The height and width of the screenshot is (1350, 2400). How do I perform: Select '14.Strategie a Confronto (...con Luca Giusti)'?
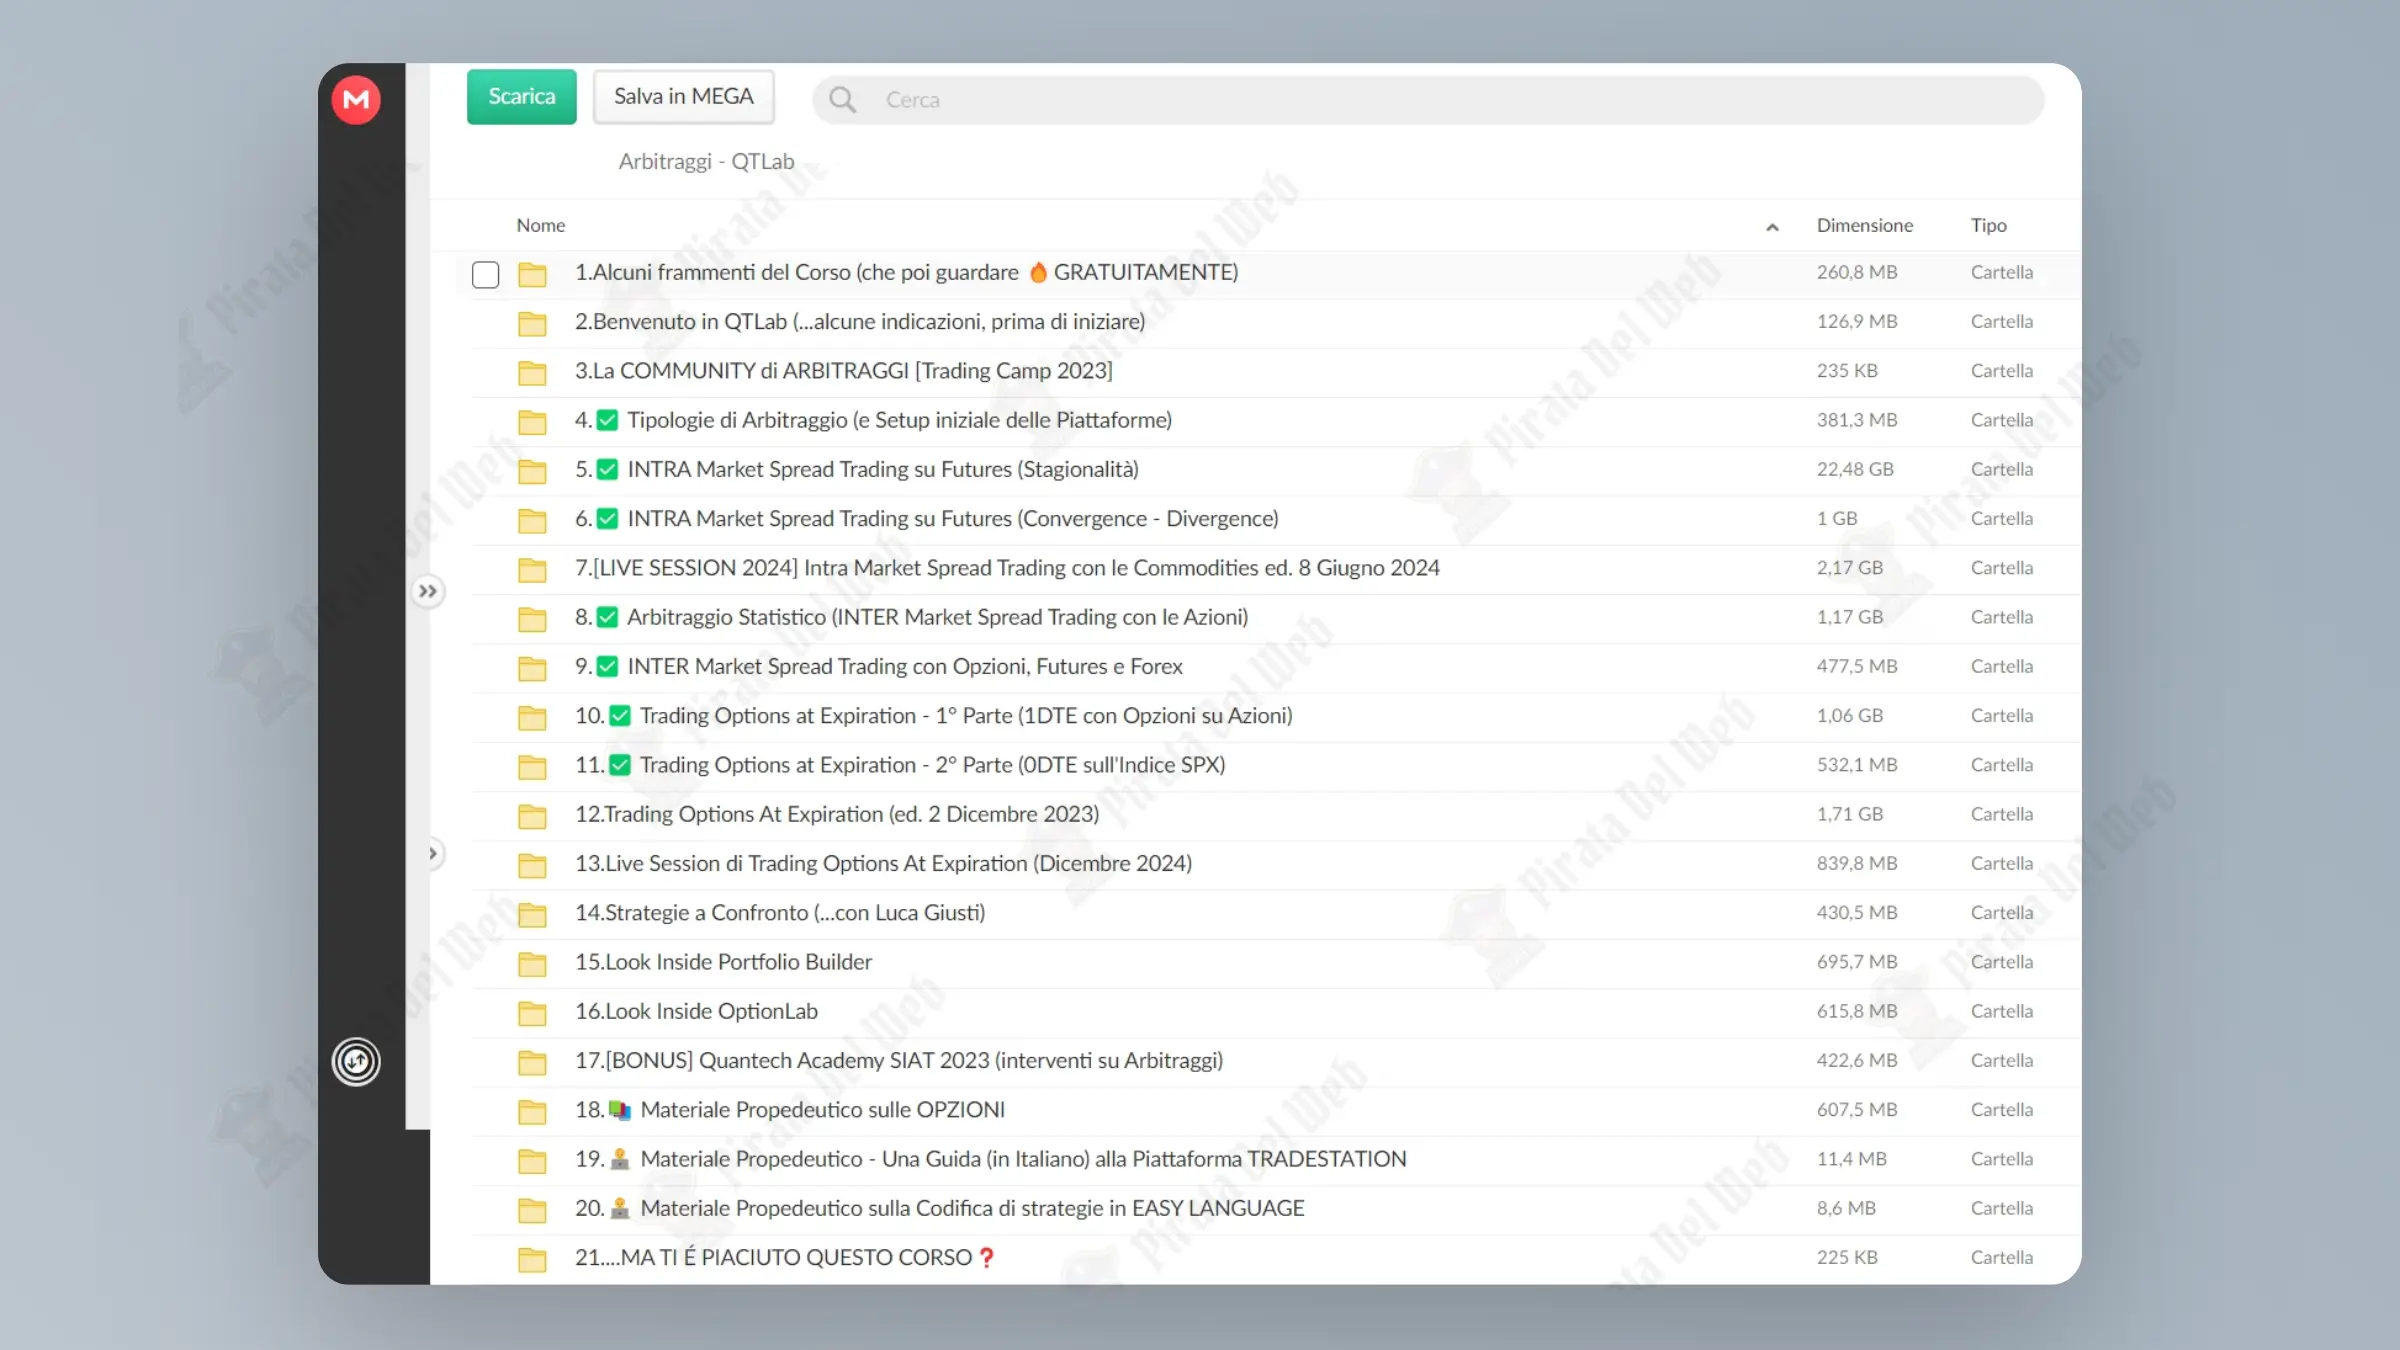780,912
